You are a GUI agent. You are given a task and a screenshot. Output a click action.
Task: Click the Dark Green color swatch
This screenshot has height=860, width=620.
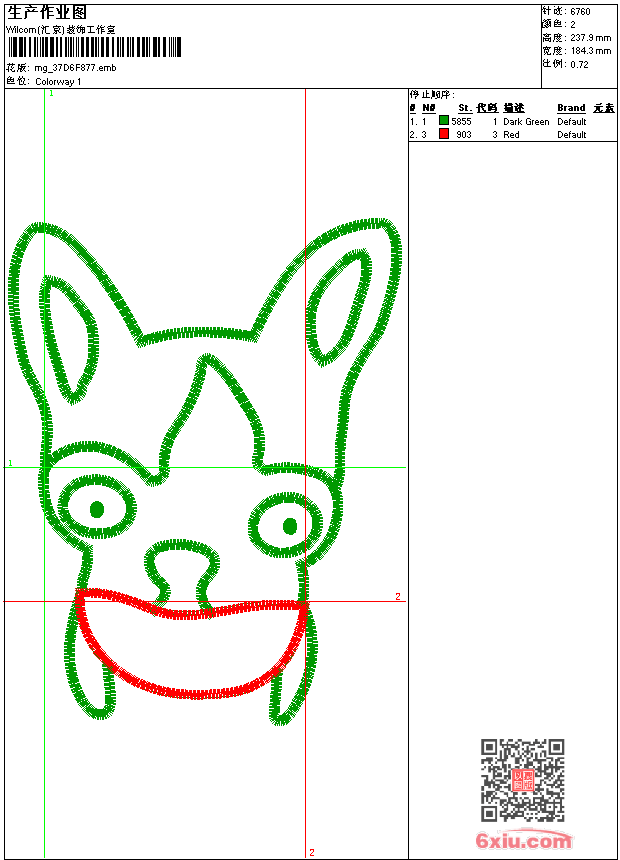(444, 121)
